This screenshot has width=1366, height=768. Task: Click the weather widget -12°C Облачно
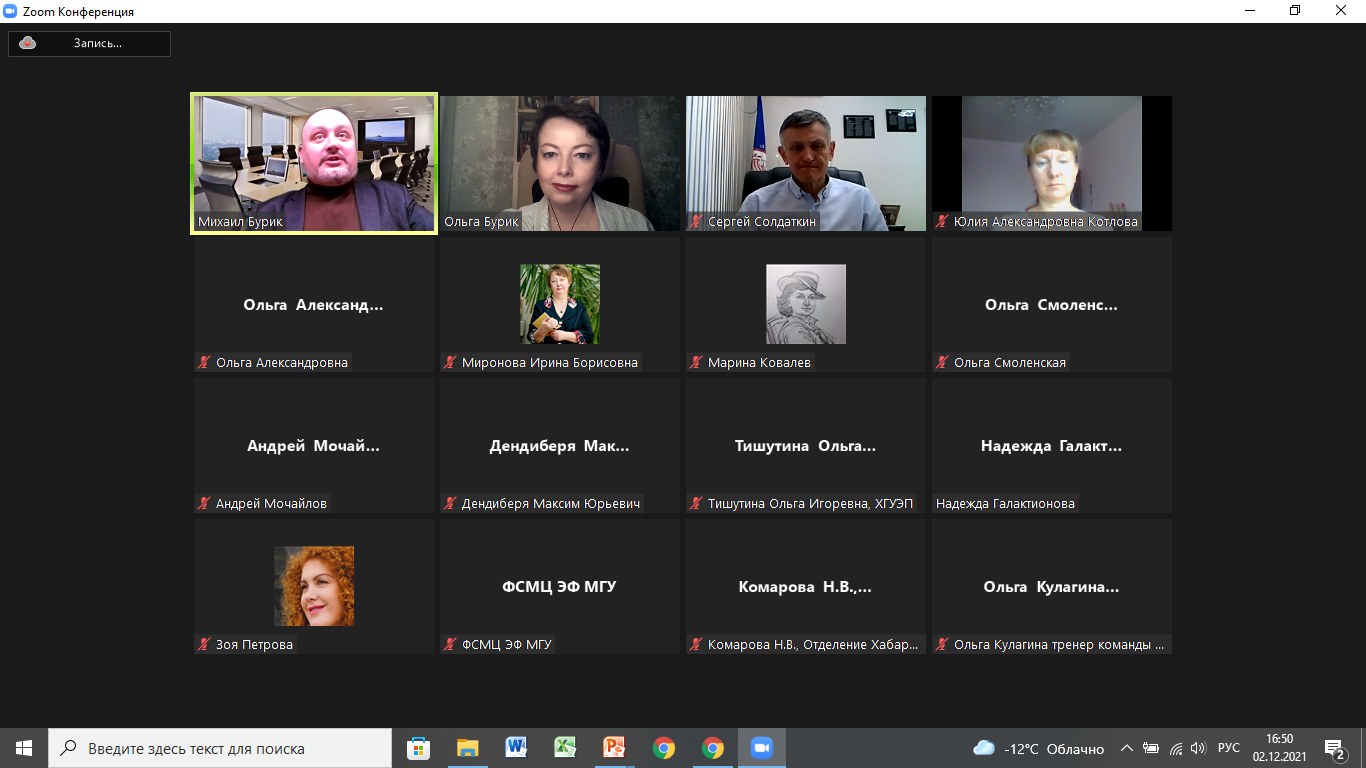point(1039,748)
